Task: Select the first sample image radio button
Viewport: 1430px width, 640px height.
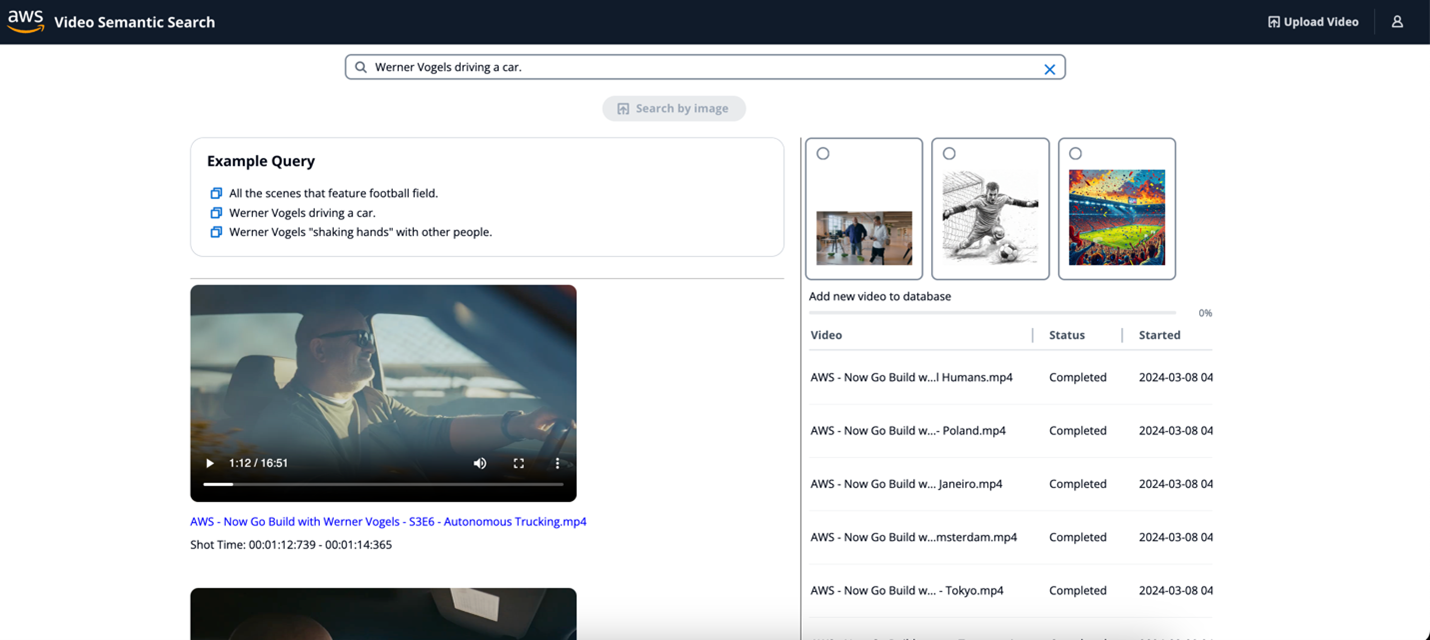Action: [823, 152]
